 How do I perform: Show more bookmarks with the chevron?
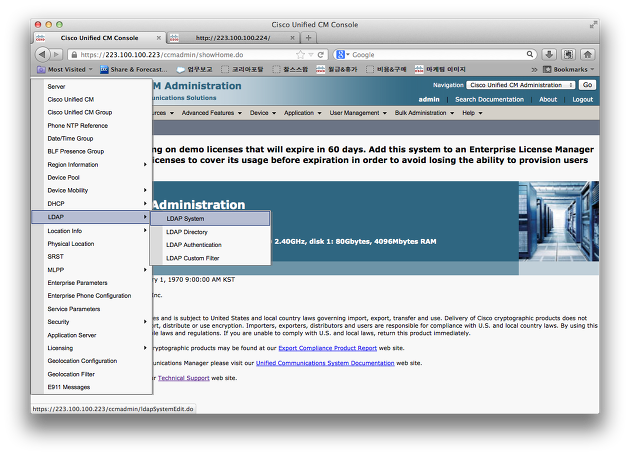534,70
